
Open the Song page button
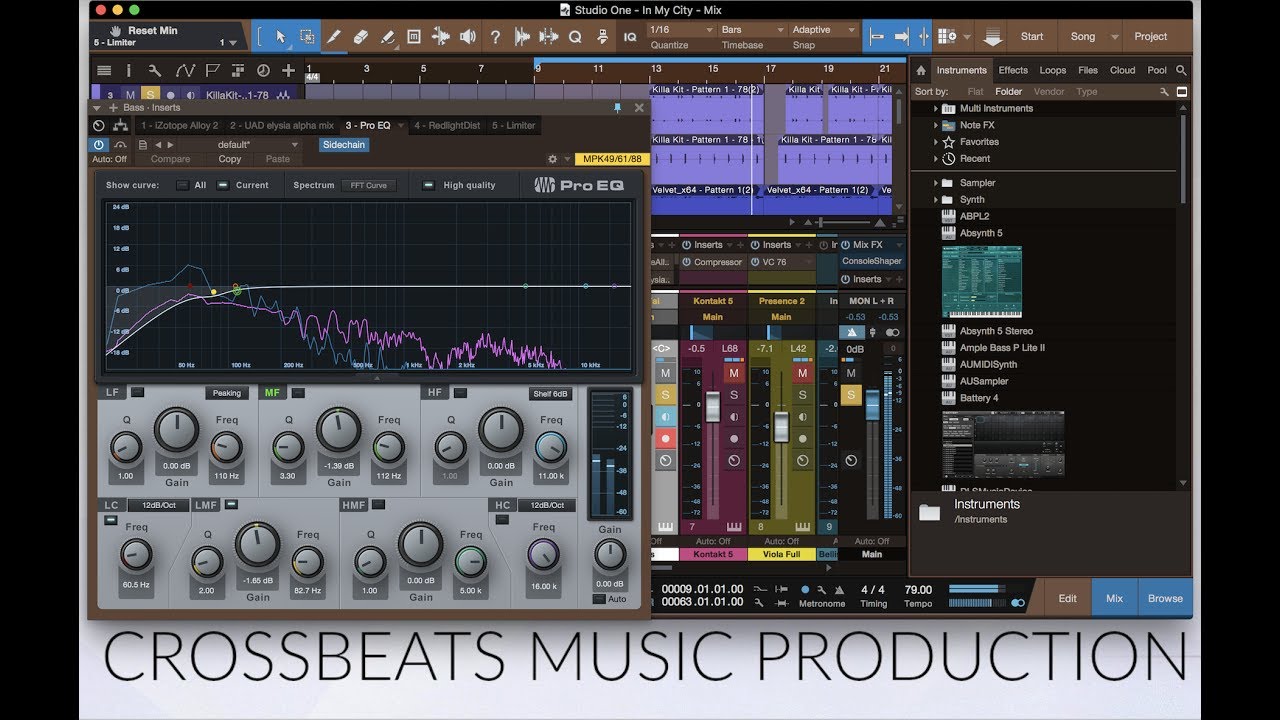1083,37
